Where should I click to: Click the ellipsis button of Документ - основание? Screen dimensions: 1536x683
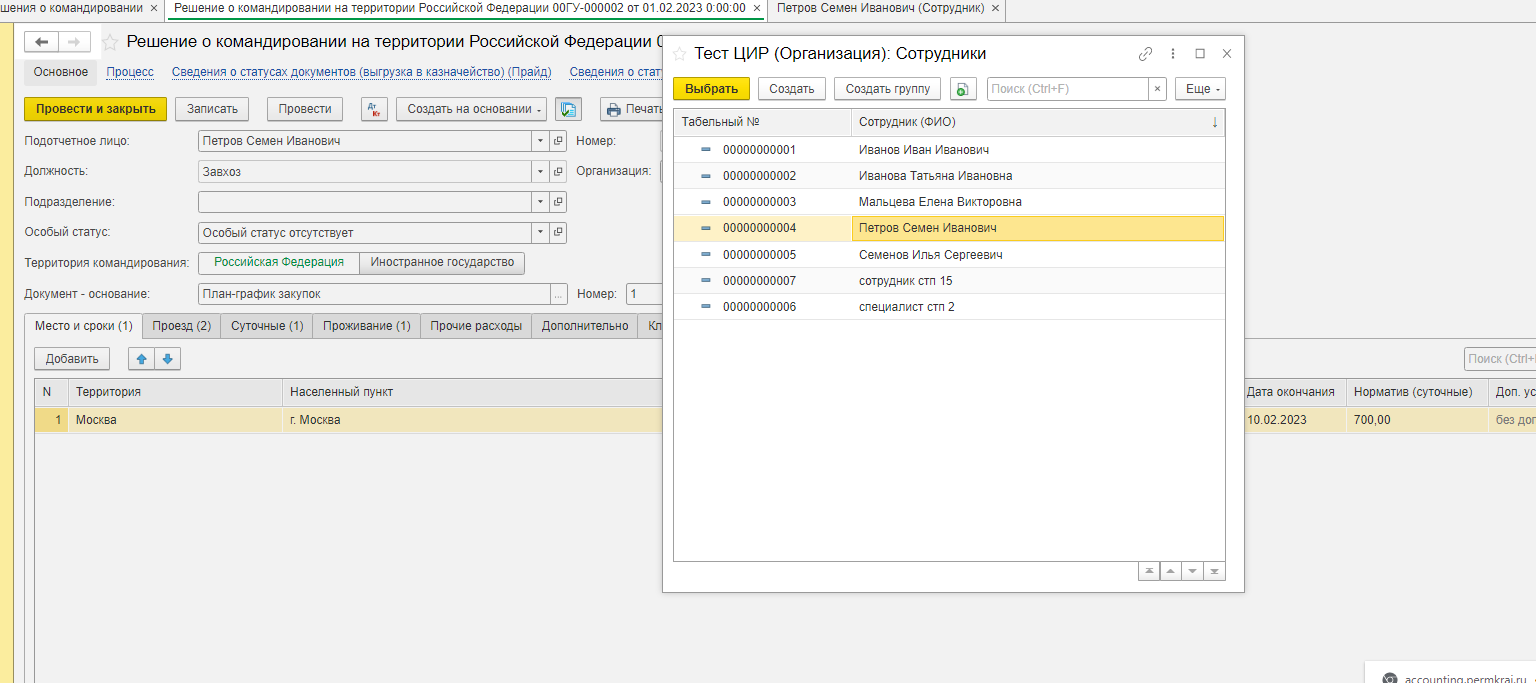tap(559, 294)
